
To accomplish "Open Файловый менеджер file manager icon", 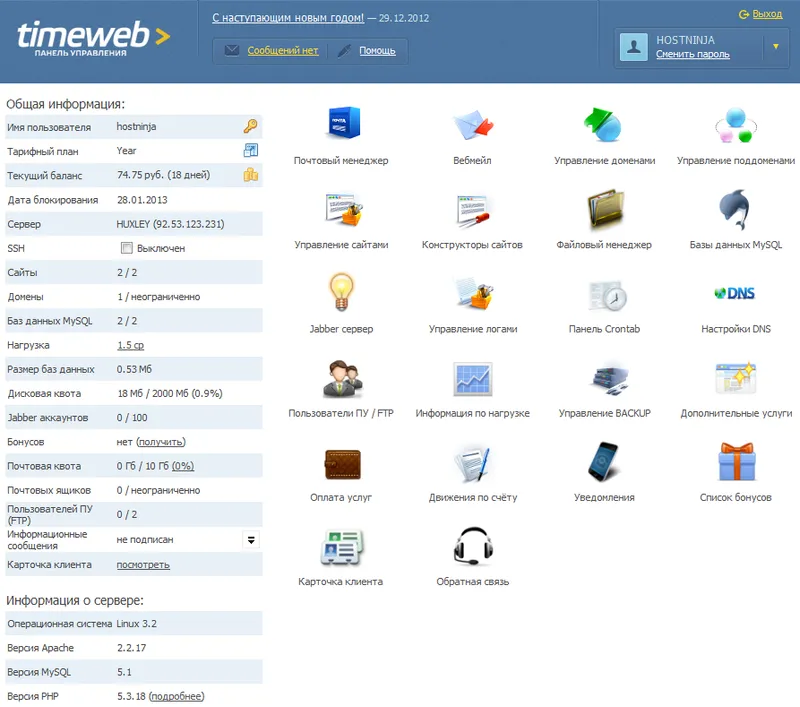I will [x=605, y=208].
